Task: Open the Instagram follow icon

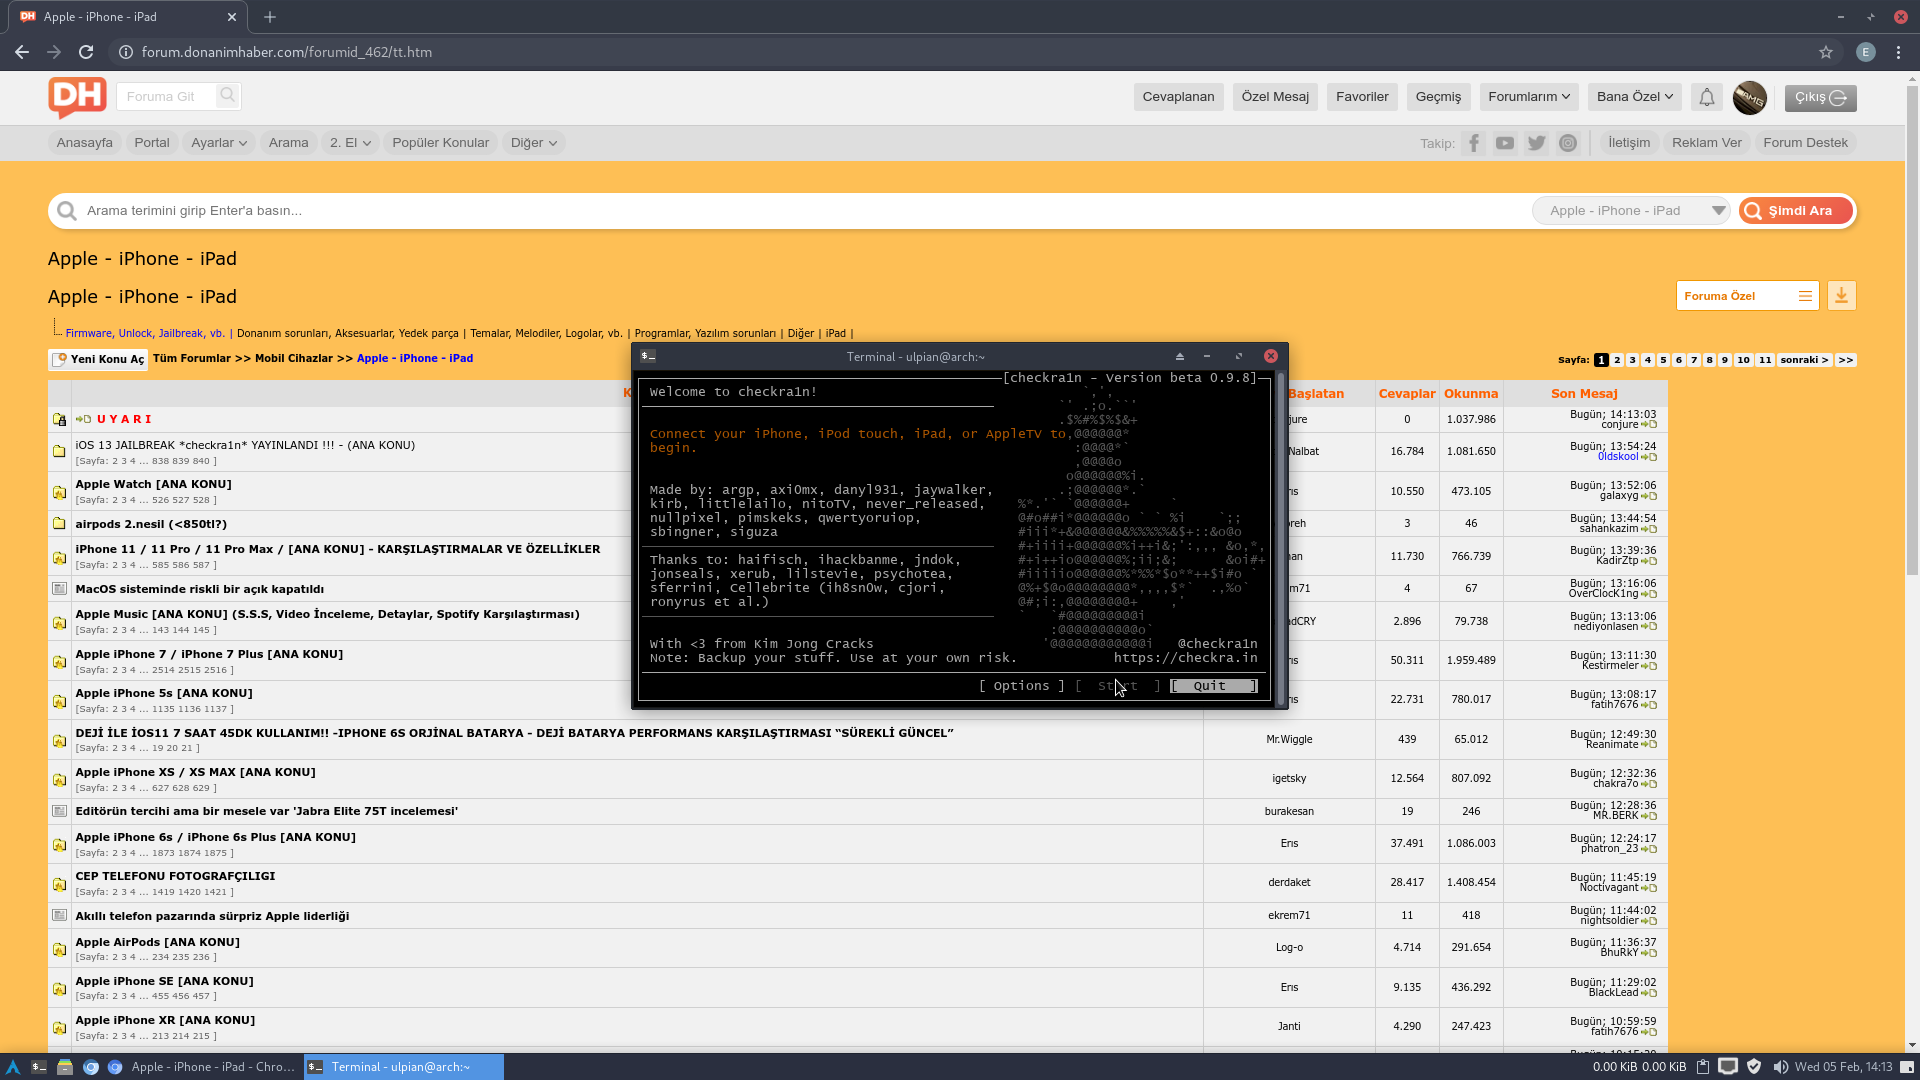Action: (x=1568, y=143)
